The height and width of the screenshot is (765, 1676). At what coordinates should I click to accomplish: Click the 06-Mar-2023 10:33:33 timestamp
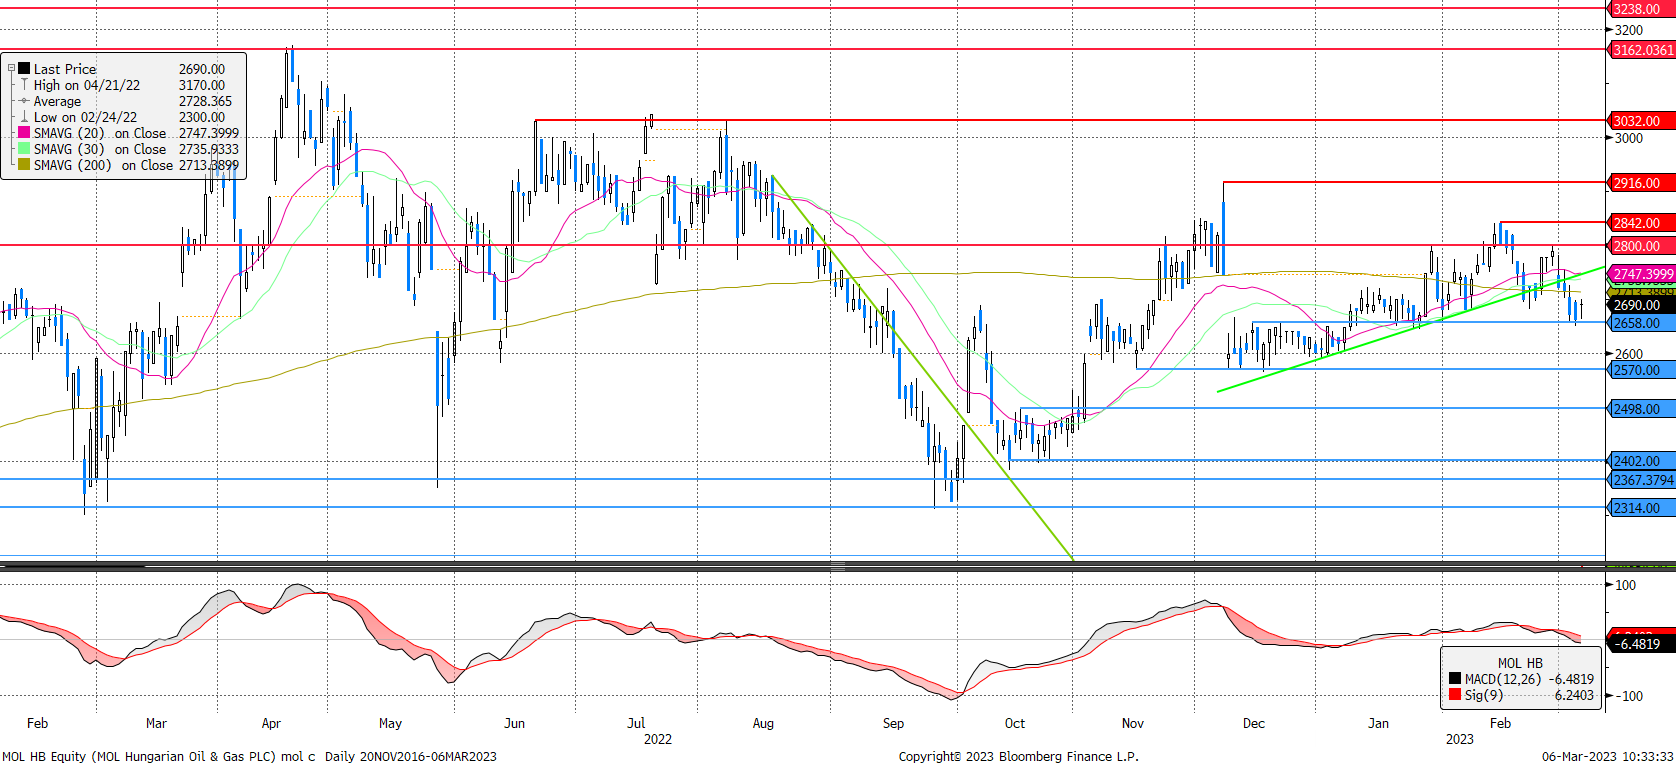click(x=1607, y=756)
